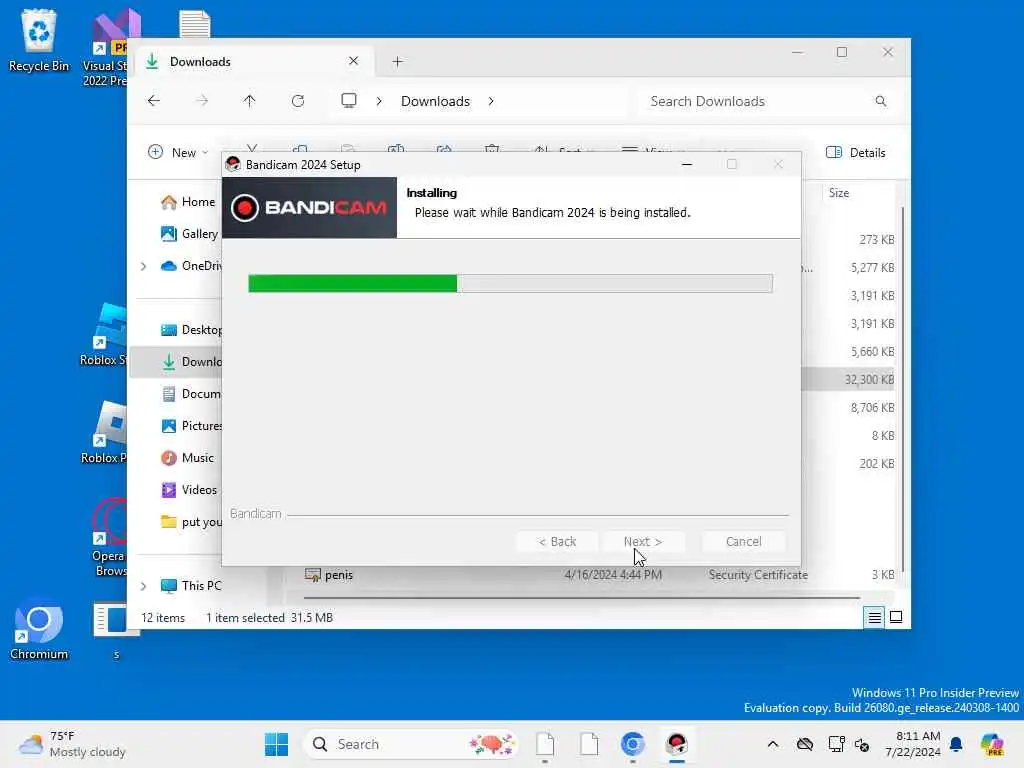This screenshot has height=768, width=1024.
Task: Open the New dropdown in Explorer toolbar
Action: click(x=178, y=152)
